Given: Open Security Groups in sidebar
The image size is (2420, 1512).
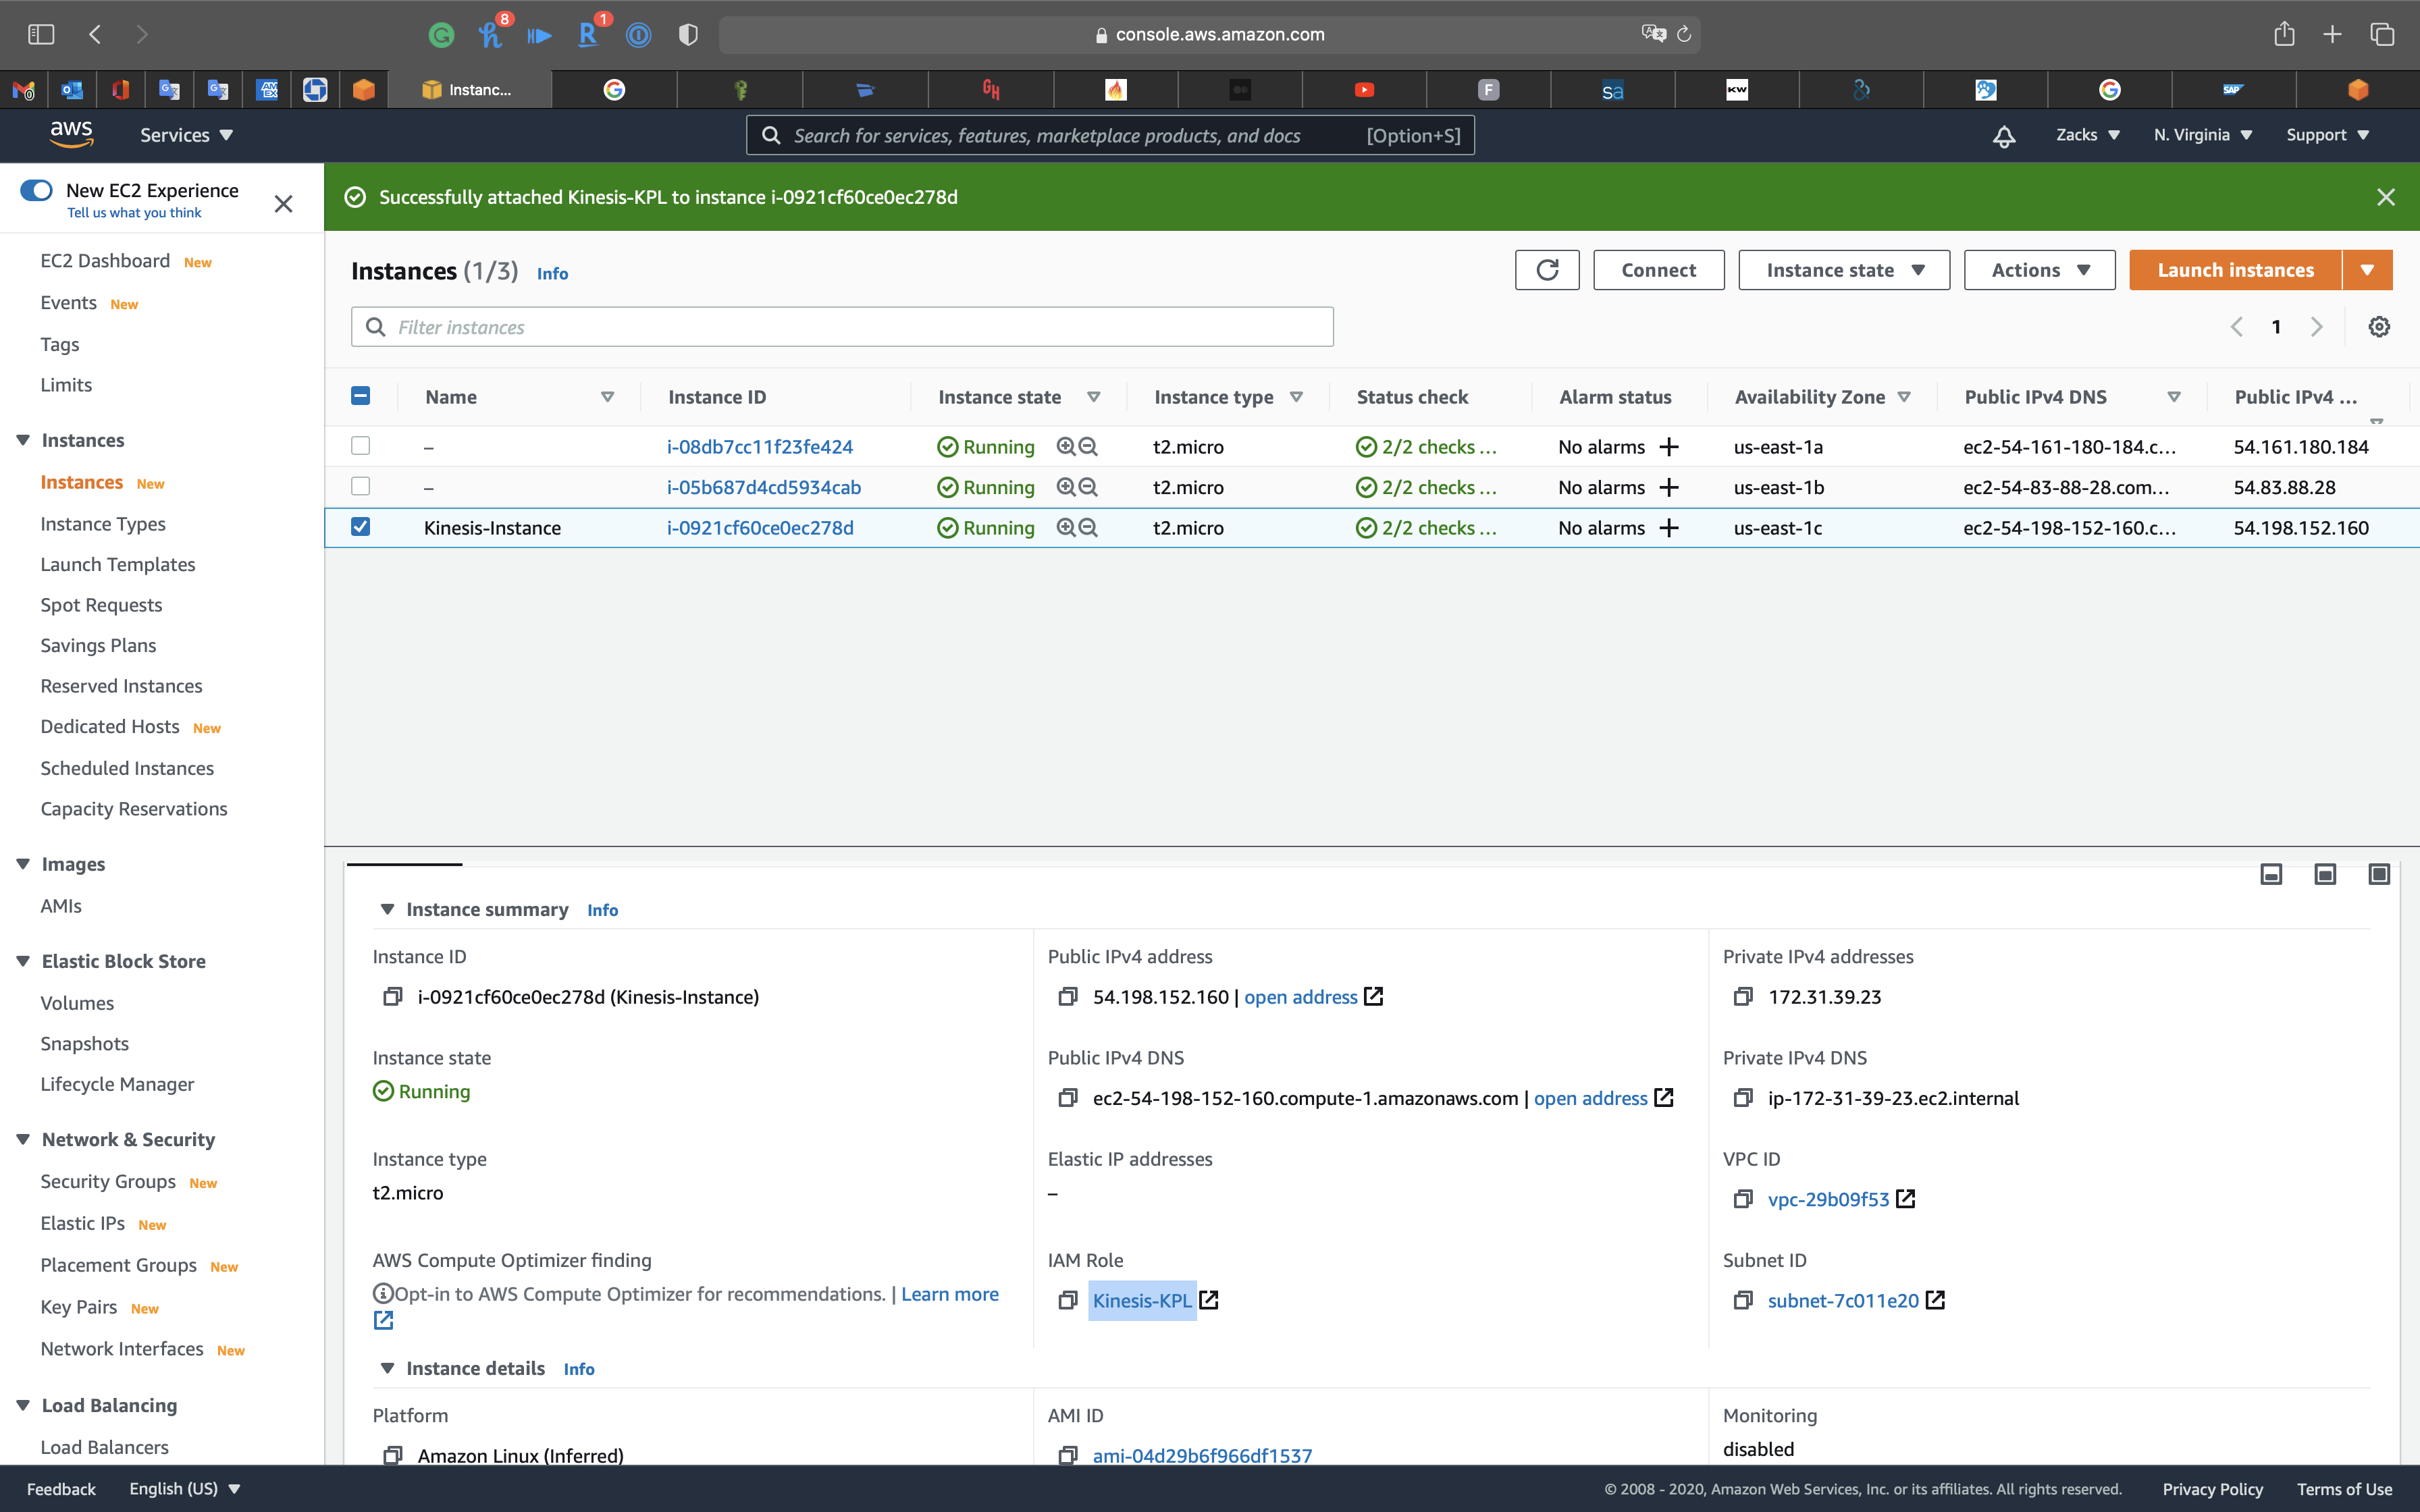Looking at the screenshot, I should tap(108, 1181).
